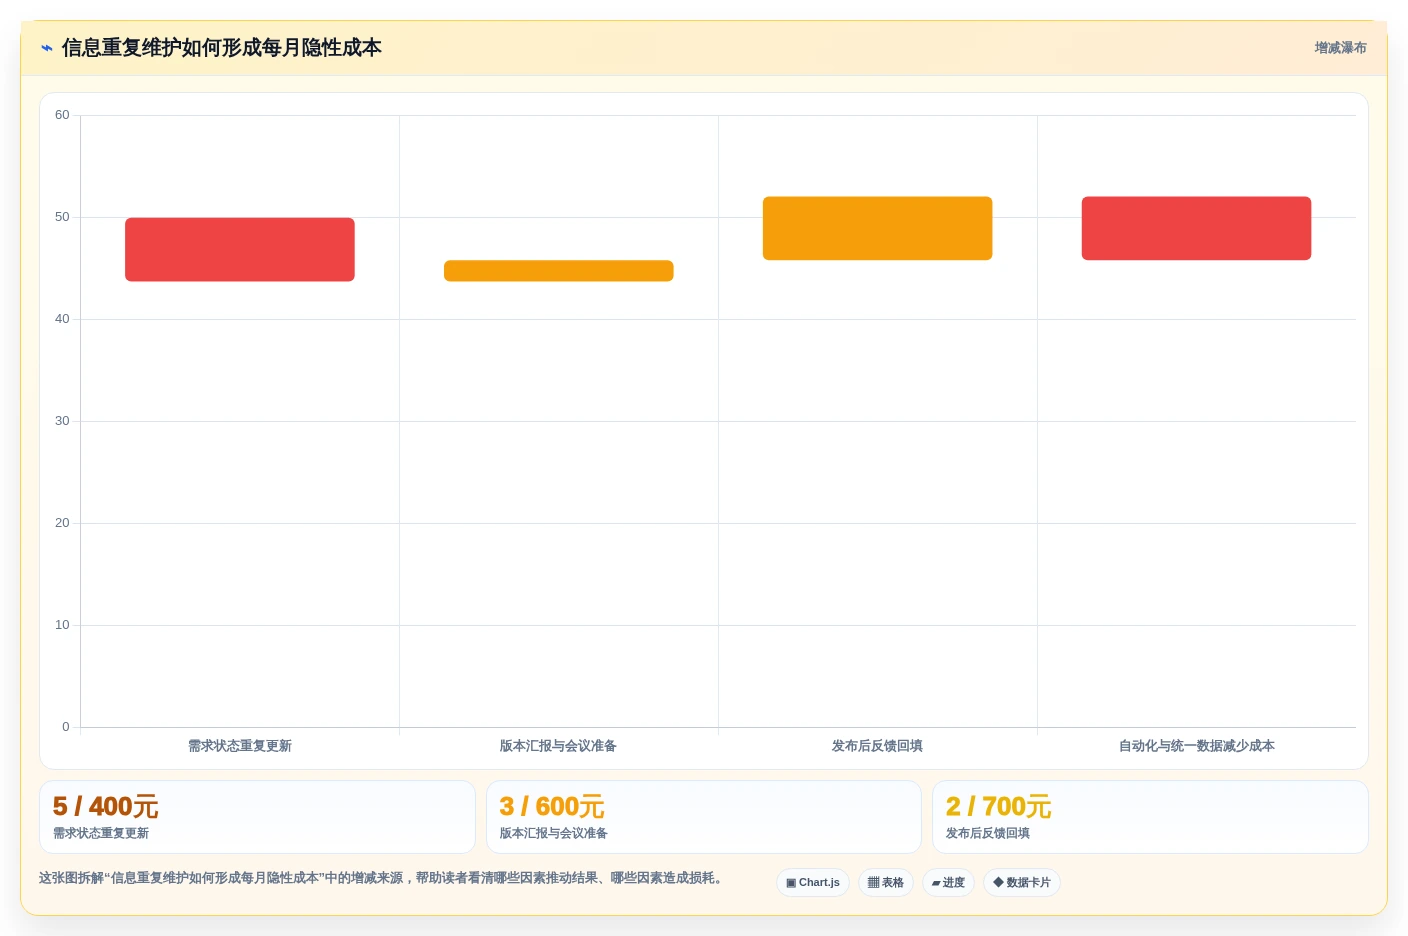Click the description text starting 这张图拆解
The width and height of the screenshot is (1408, 936).
[380, 878]
